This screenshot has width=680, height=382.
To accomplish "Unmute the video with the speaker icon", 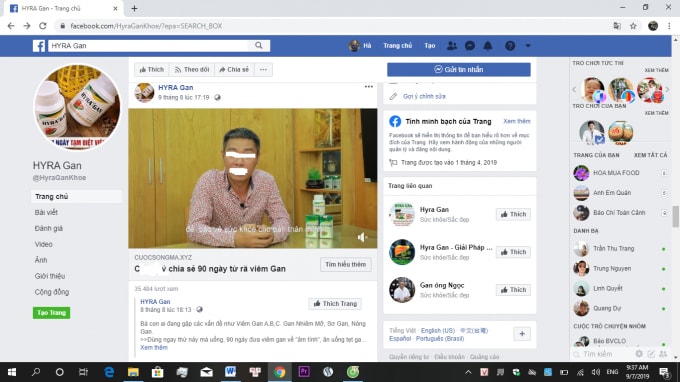I will point(362,237).
